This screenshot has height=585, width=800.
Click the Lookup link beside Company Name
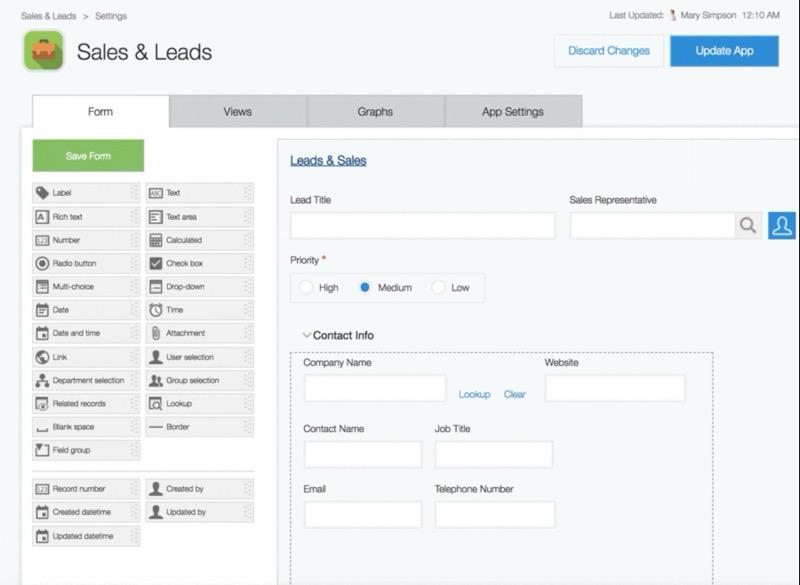[x=474, y=394]
